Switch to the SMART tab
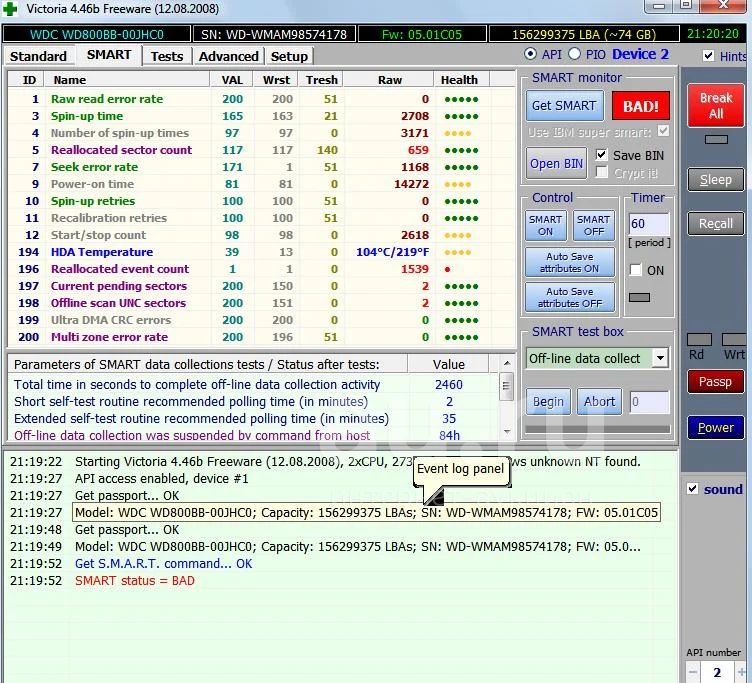The height and width of the screenshot is (683, 752). coord(109,55)
